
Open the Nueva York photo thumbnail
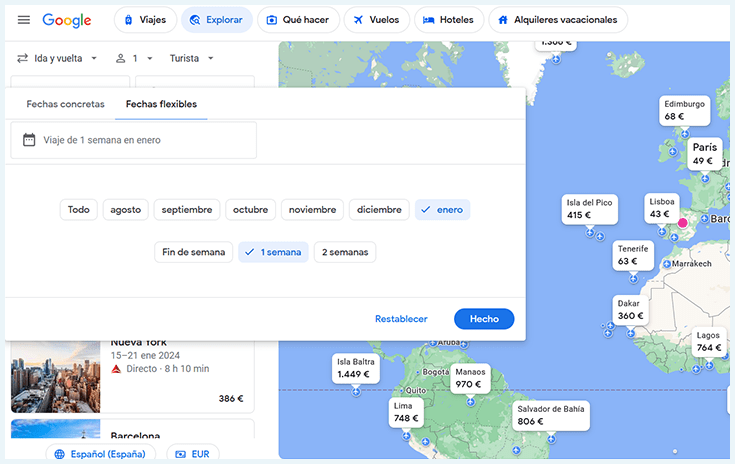55,377
